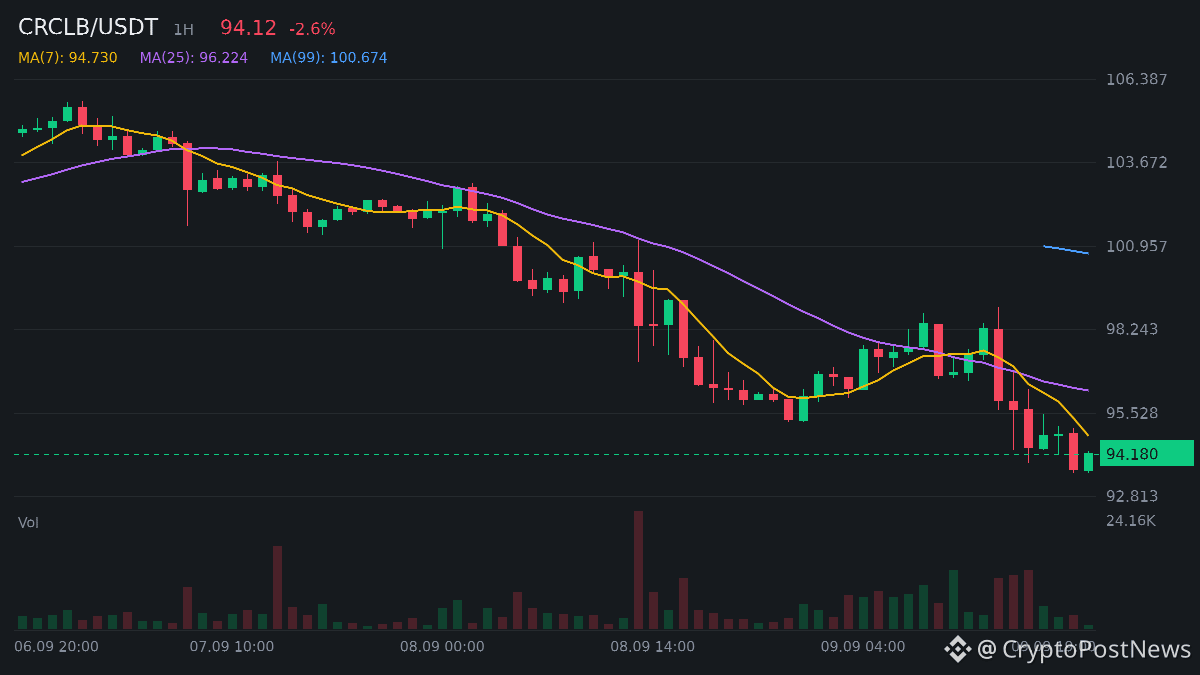Click the 08.09 00:00 time marker
This screenshot has height=675, width=1200.
(x=442, y=647)
